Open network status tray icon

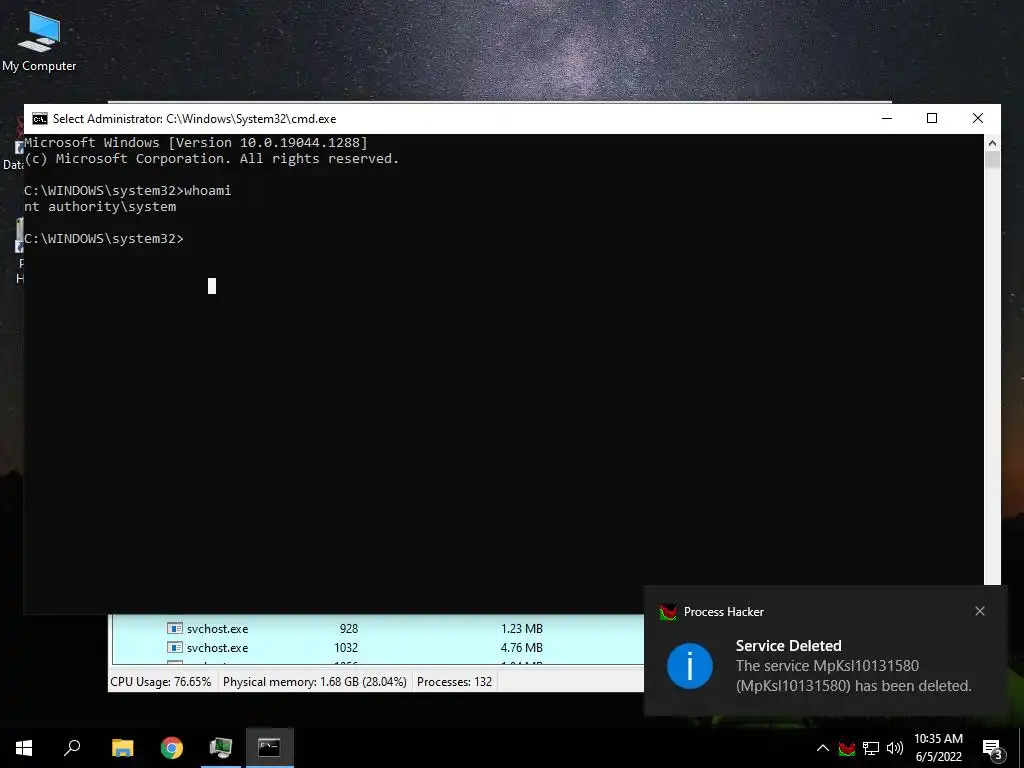(871, 748)
